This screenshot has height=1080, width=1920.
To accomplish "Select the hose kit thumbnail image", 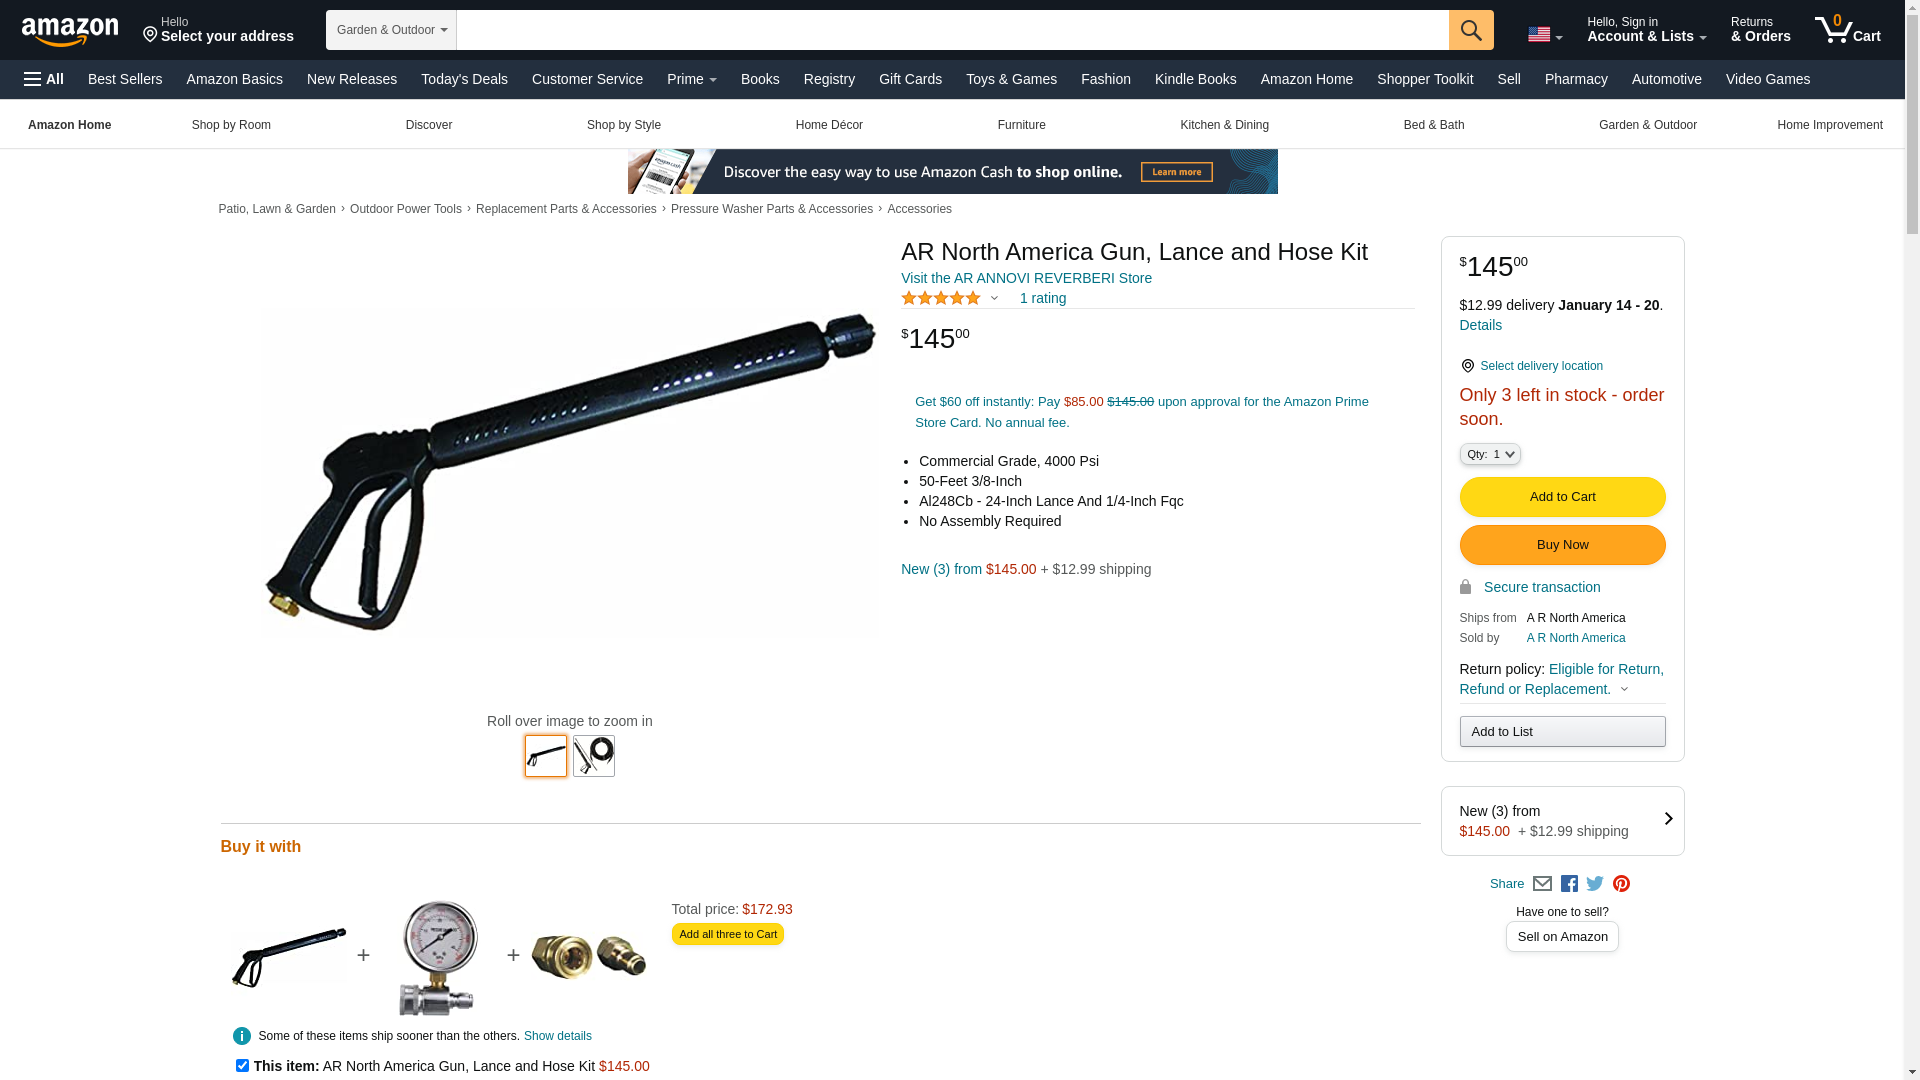I will tap(594, 756).
